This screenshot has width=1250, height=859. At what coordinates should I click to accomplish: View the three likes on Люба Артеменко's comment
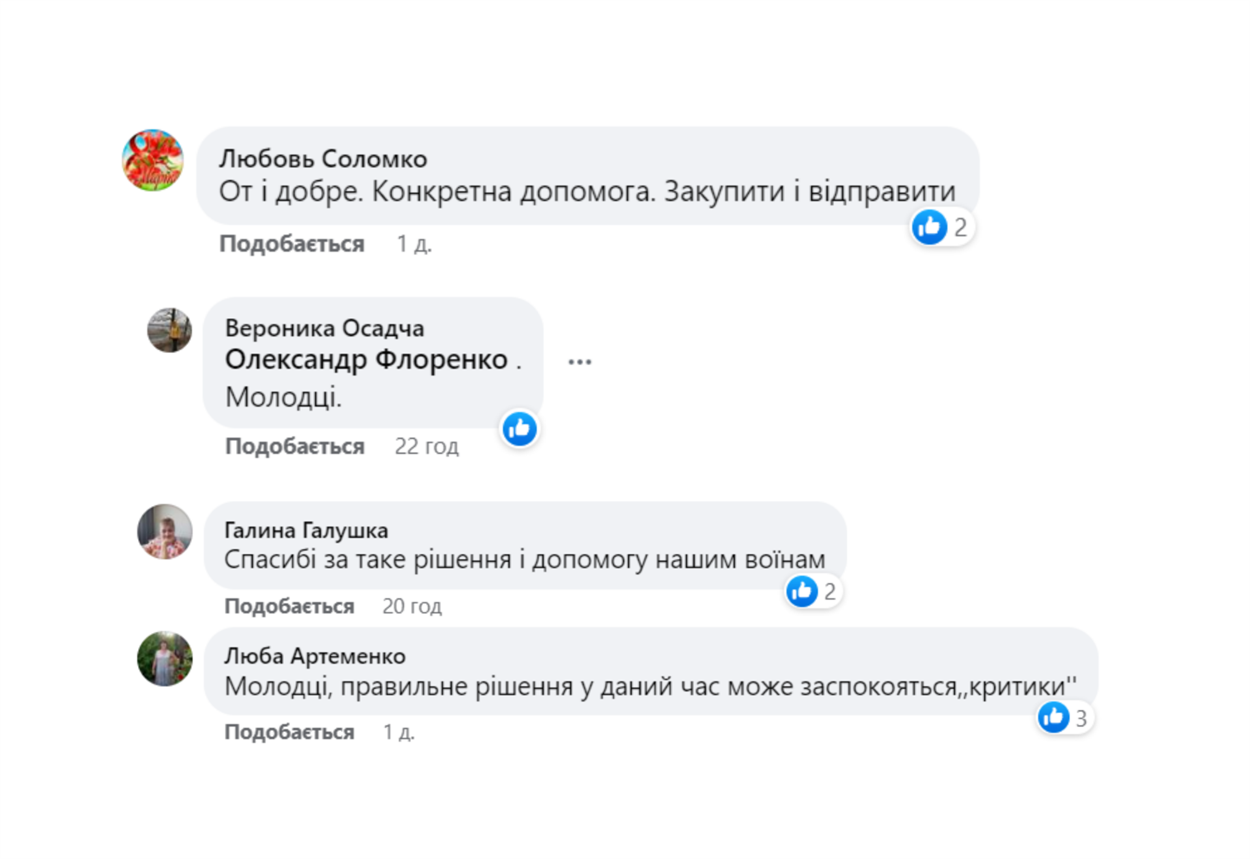1065,717
